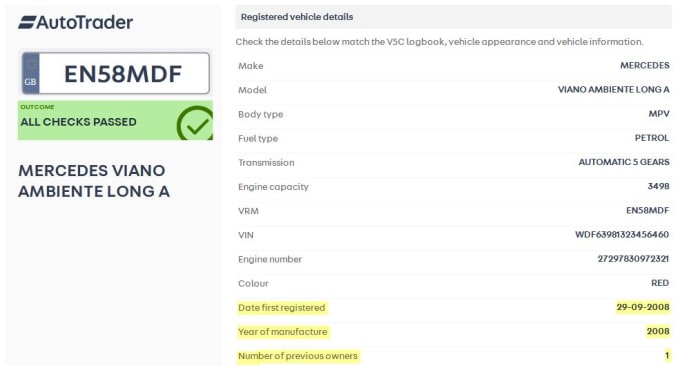Click the green checkmark outcome icon
This screenshot has width=680, height=366.
click(195, 123)
